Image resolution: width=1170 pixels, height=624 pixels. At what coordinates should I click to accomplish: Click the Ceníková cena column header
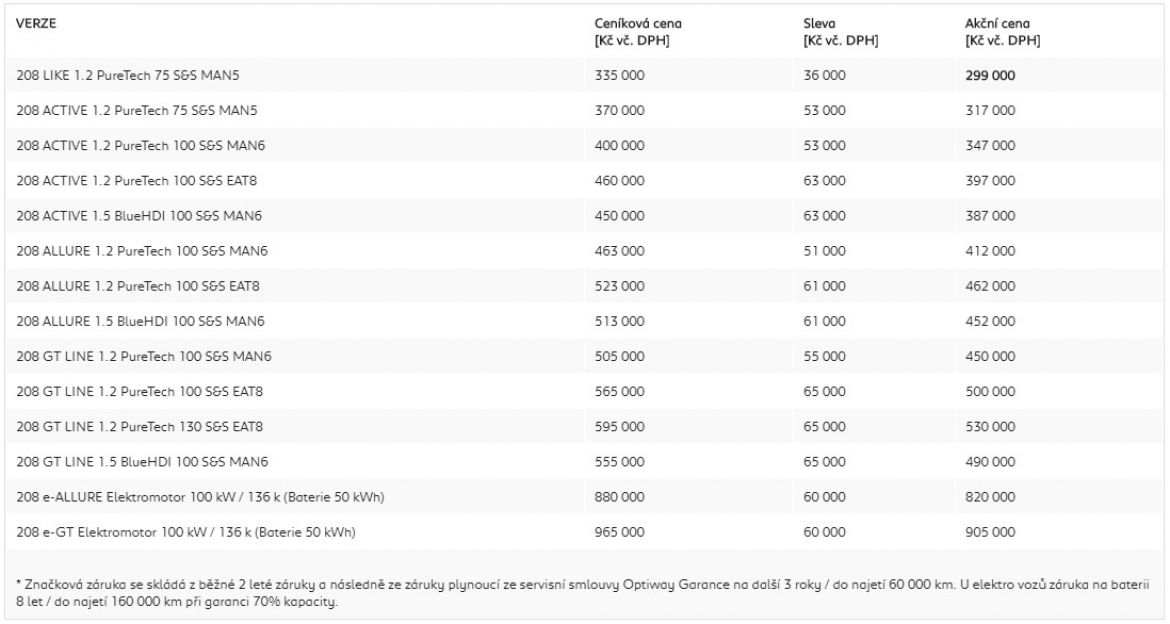[638, 32]
